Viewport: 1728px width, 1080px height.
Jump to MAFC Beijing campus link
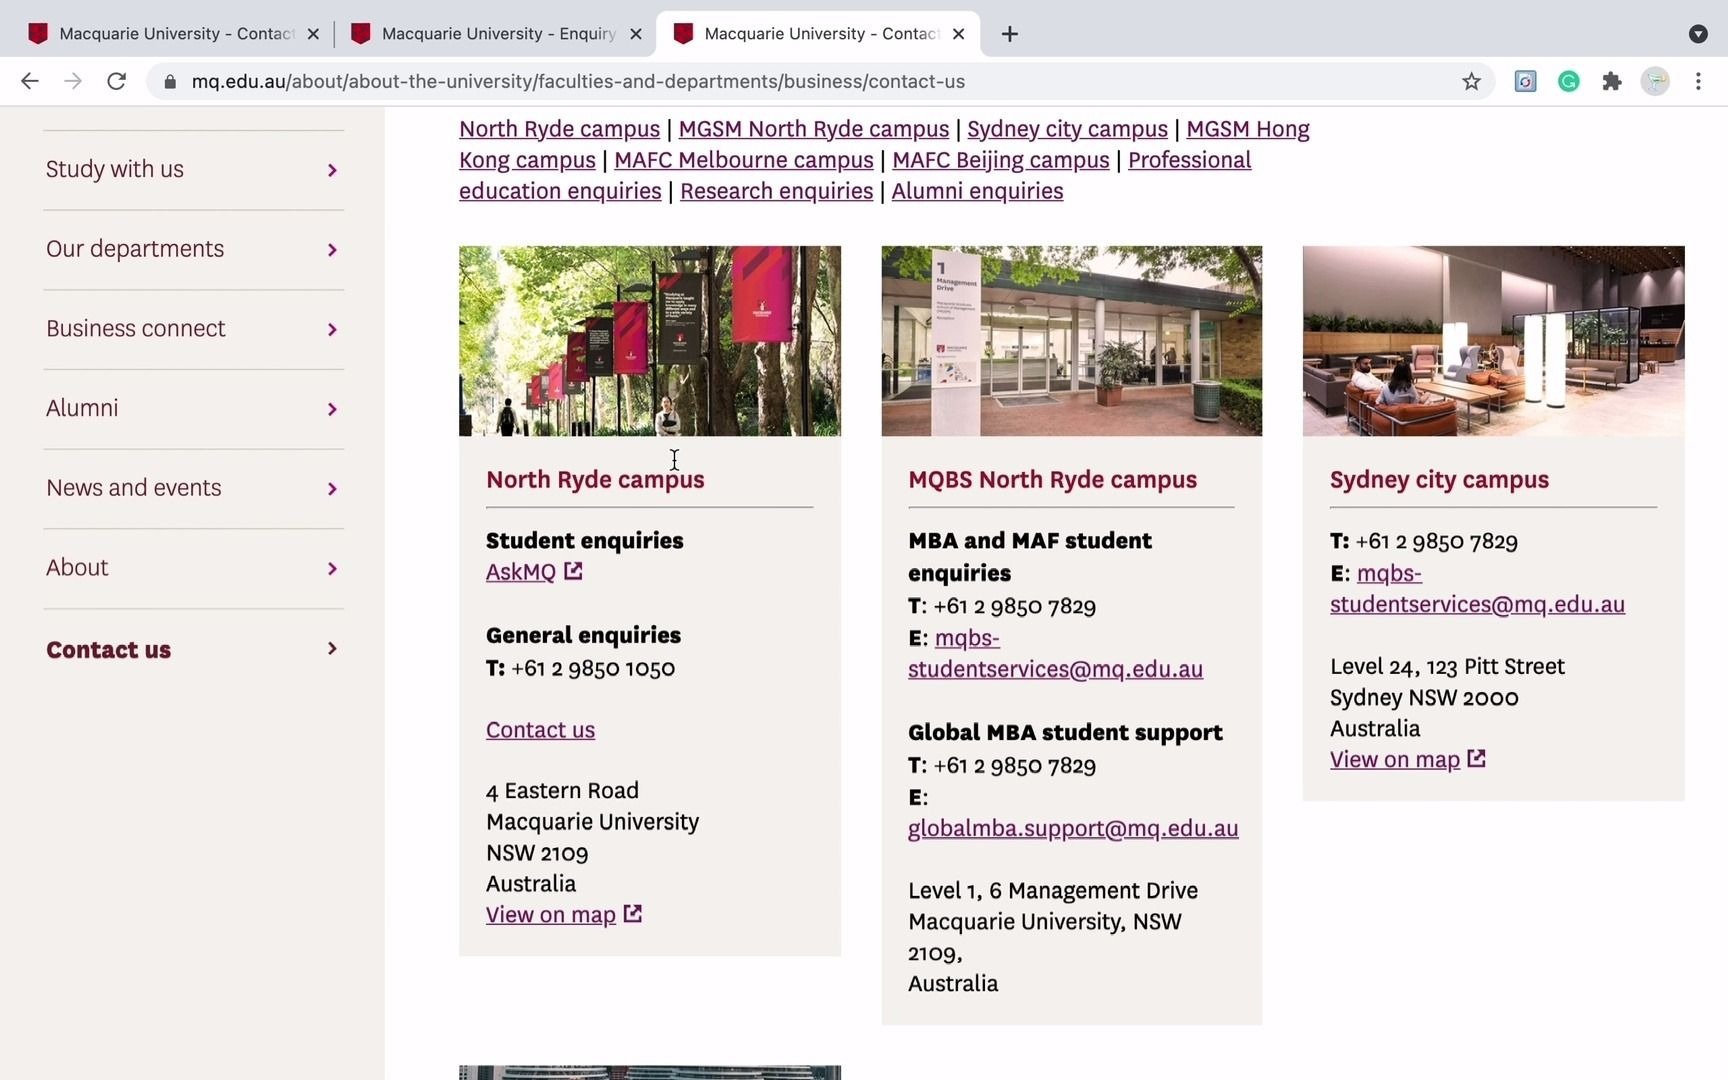tap(1001, 160)
